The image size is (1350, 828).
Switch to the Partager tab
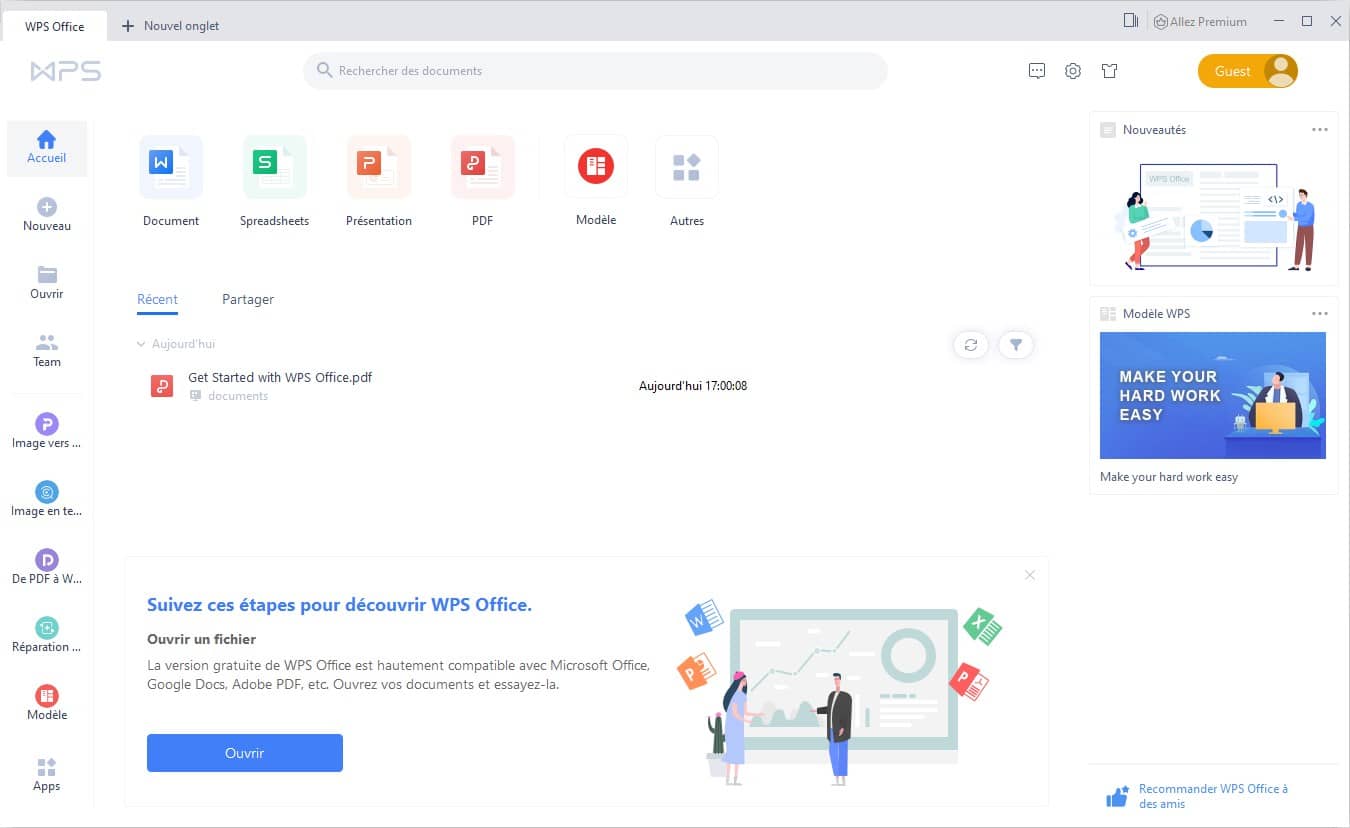tap(248, 300)
